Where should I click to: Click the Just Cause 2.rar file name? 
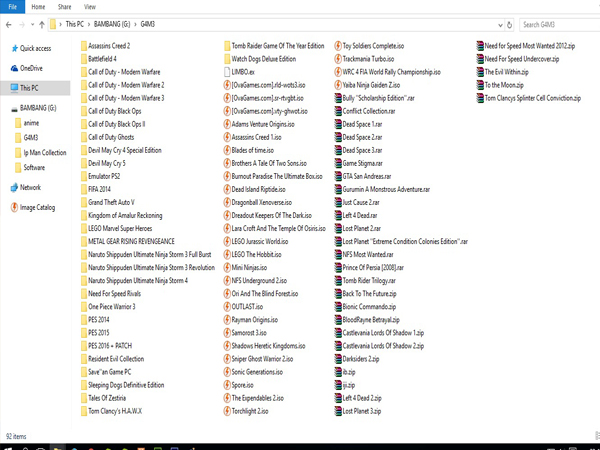tap(361, 202)
